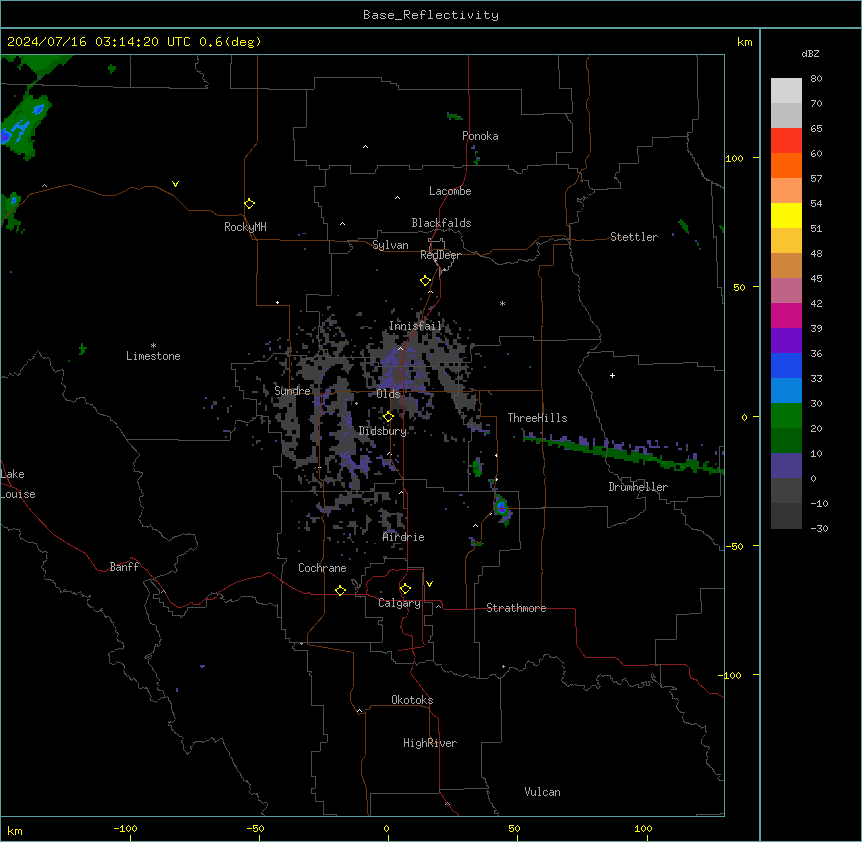
Task: Click the RedDeer city label
Action: click(440, 255)
